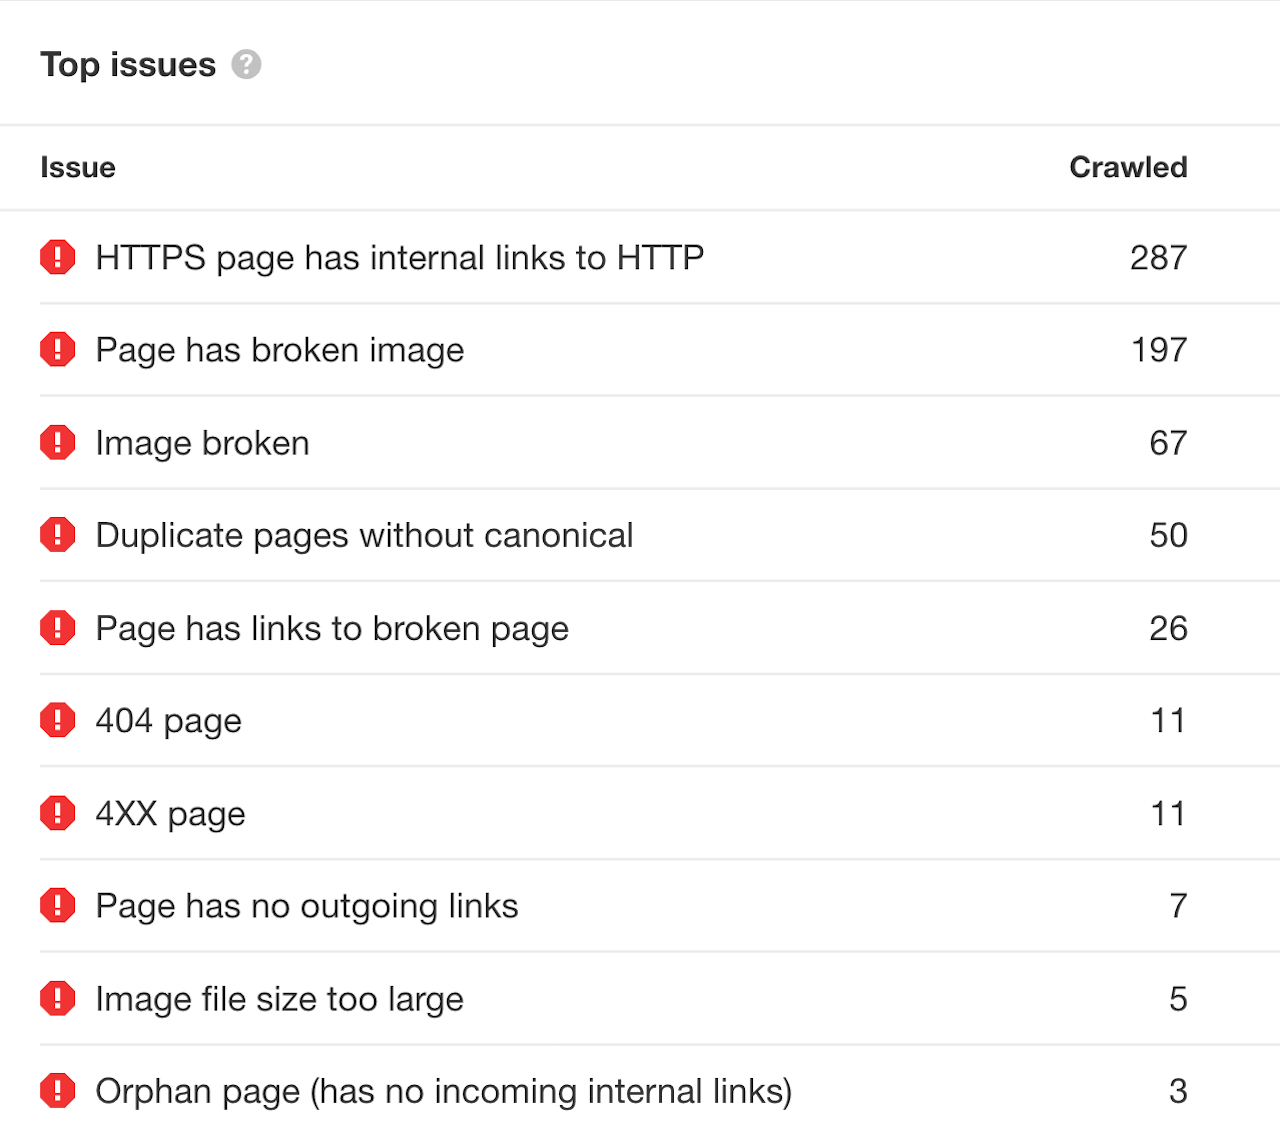Click the error icon for Duplicate pages without canonical

tap(58, 534)
